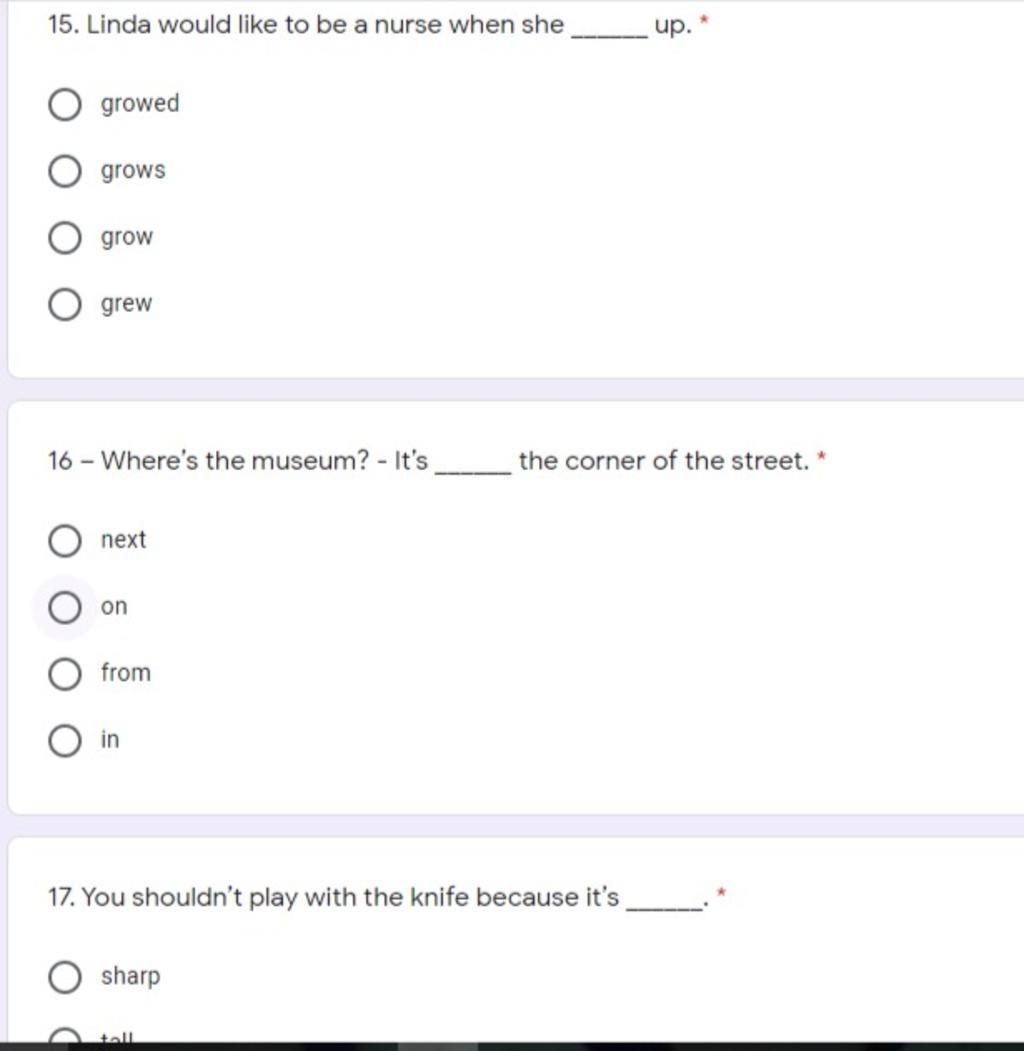Mark the 'grew' radio button
The image size is (1024, 1051).
(65, 304)
